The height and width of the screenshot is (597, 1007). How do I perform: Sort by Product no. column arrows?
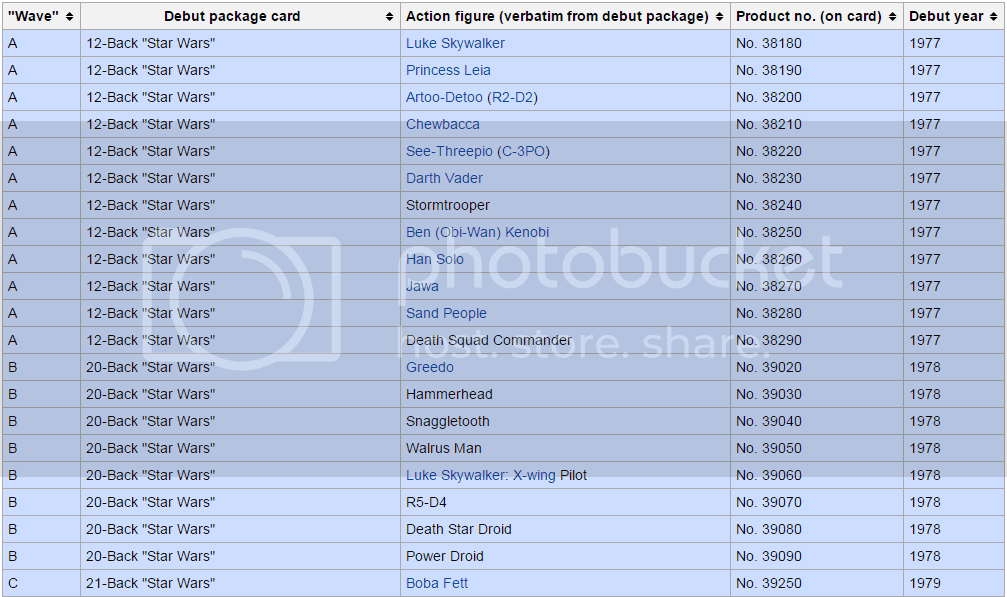893,17
